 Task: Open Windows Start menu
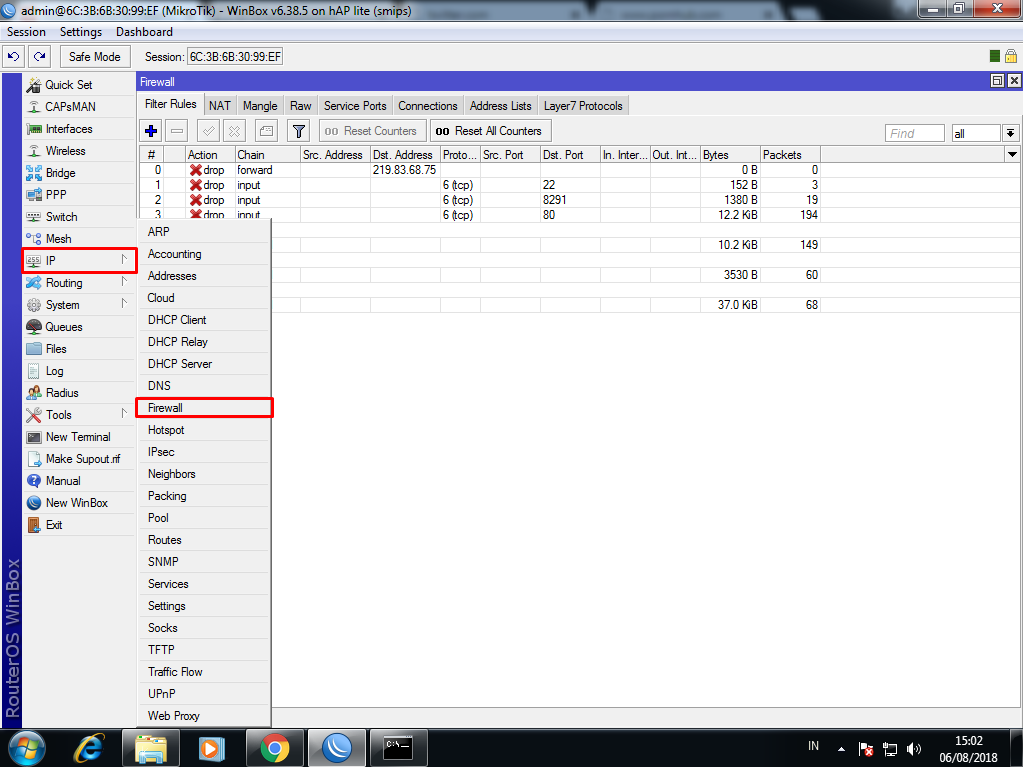coord(26,748)
